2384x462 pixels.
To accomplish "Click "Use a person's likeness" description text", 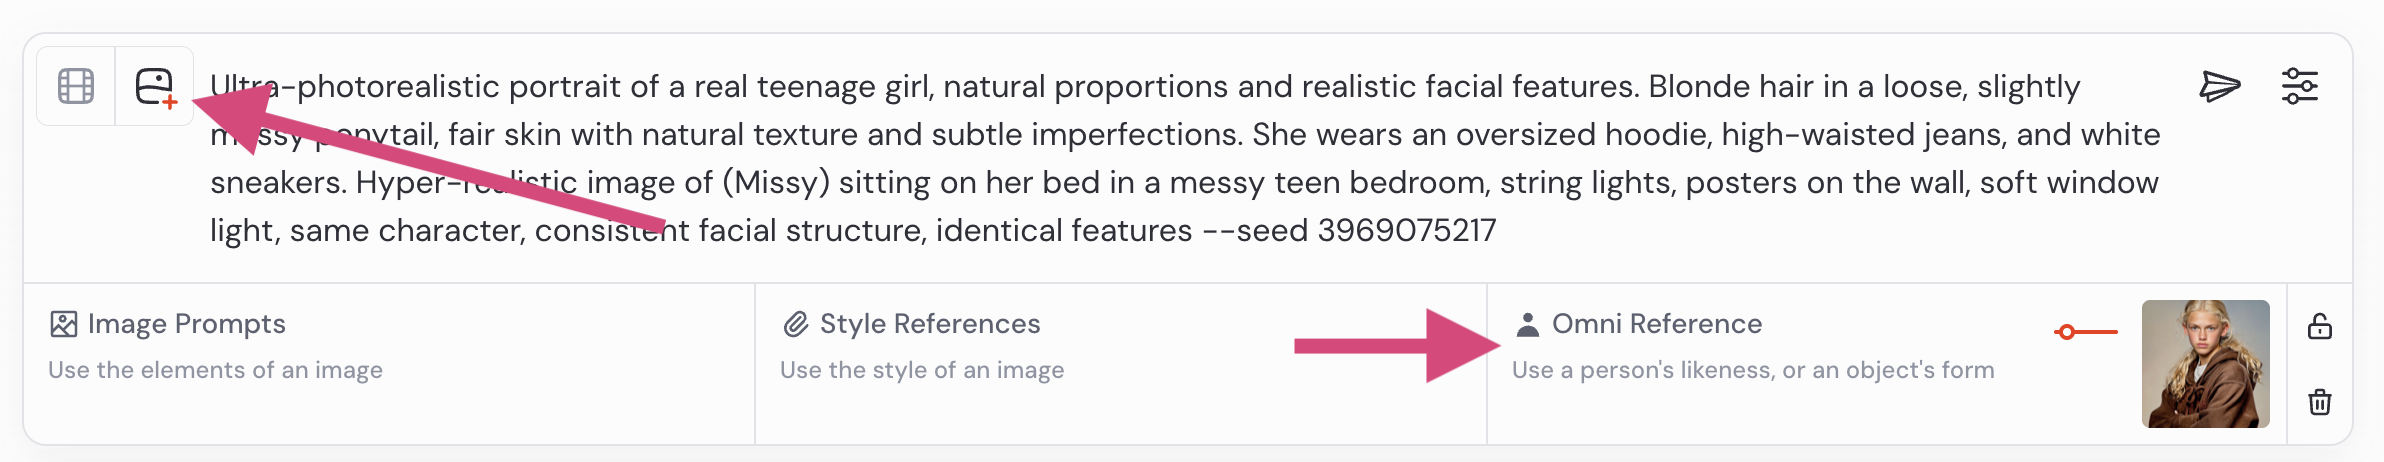I will [1753, 370].
